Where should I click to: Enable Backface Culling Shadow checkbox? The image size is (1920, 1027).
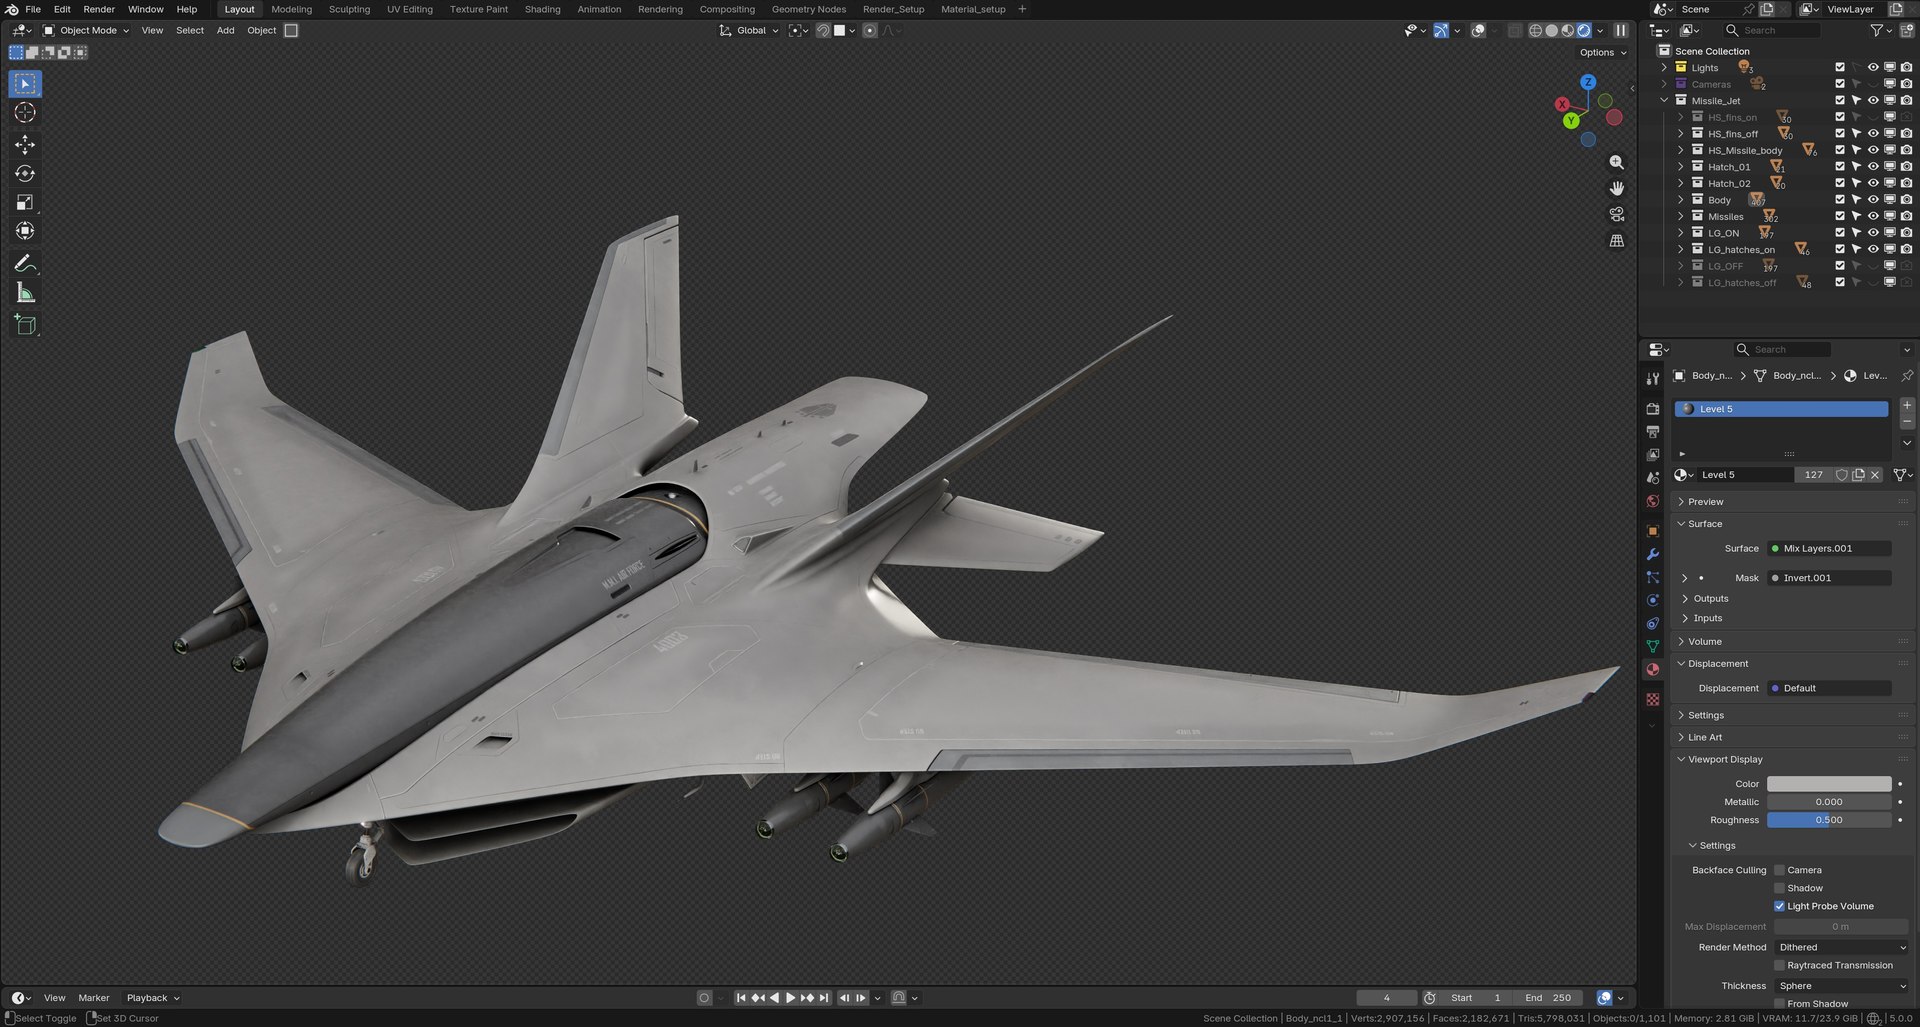point(1779,888)
